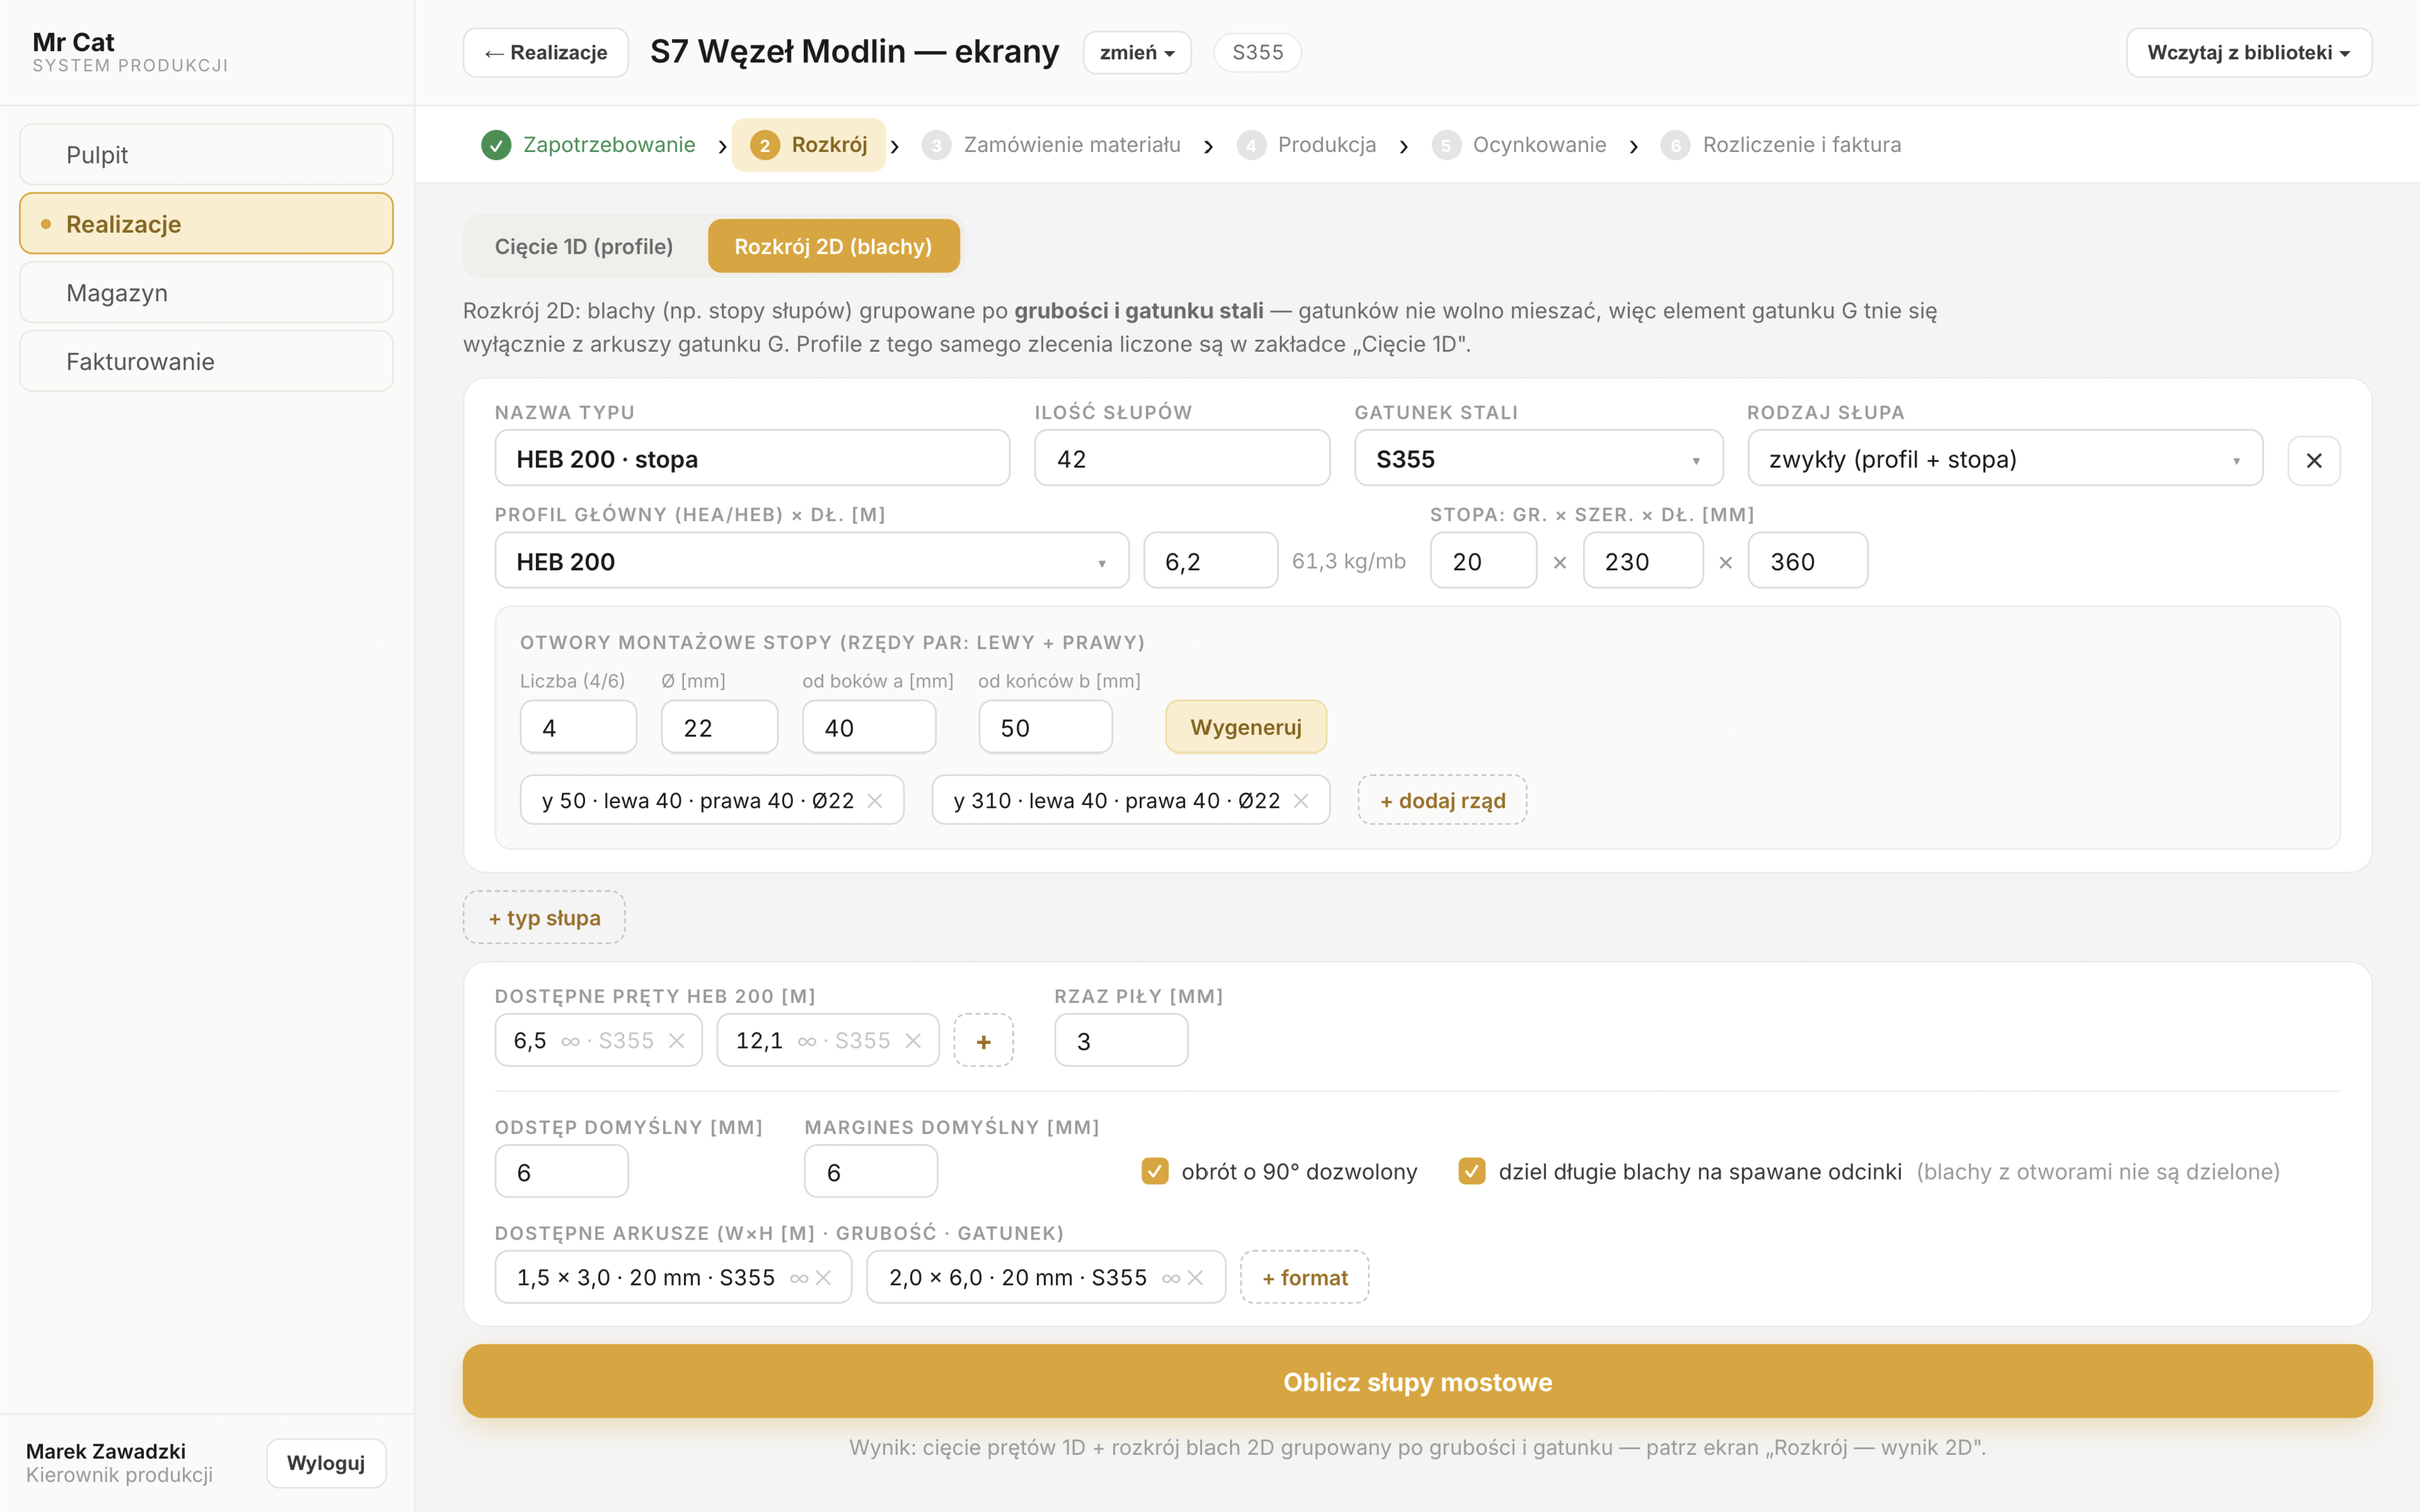Delete the y 310 hole row chip
This screenshot has height=1512, width=2420.
(x=1301, y=801)
